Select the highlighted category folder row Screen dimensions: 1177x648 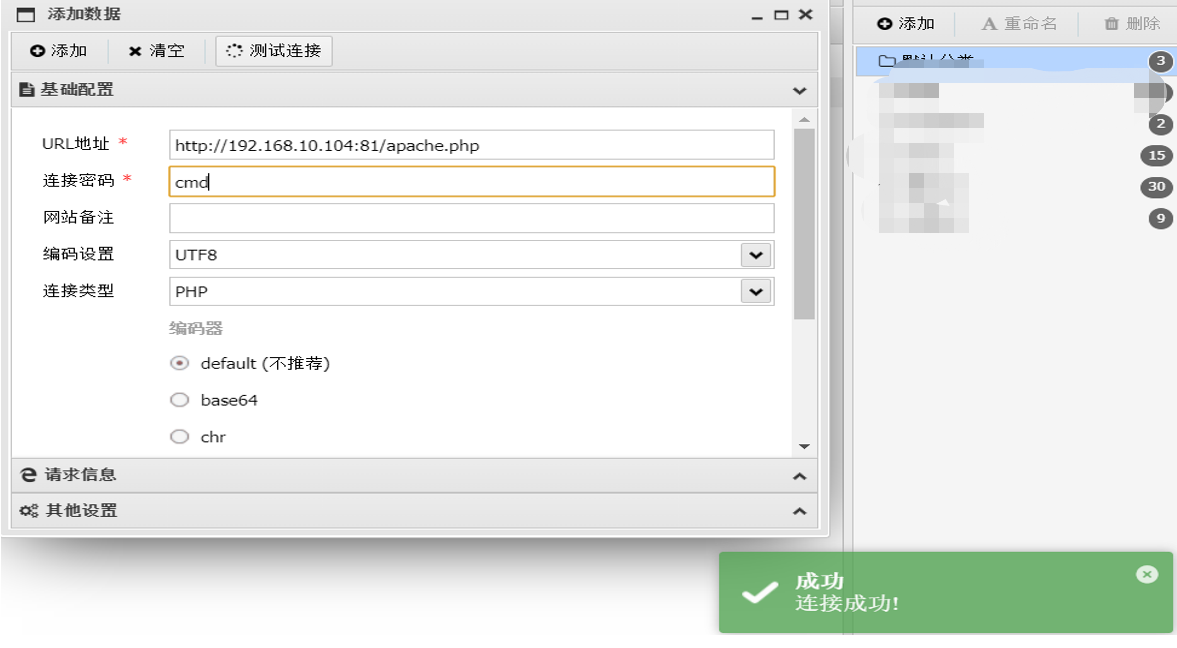[x=1015, y=61]
